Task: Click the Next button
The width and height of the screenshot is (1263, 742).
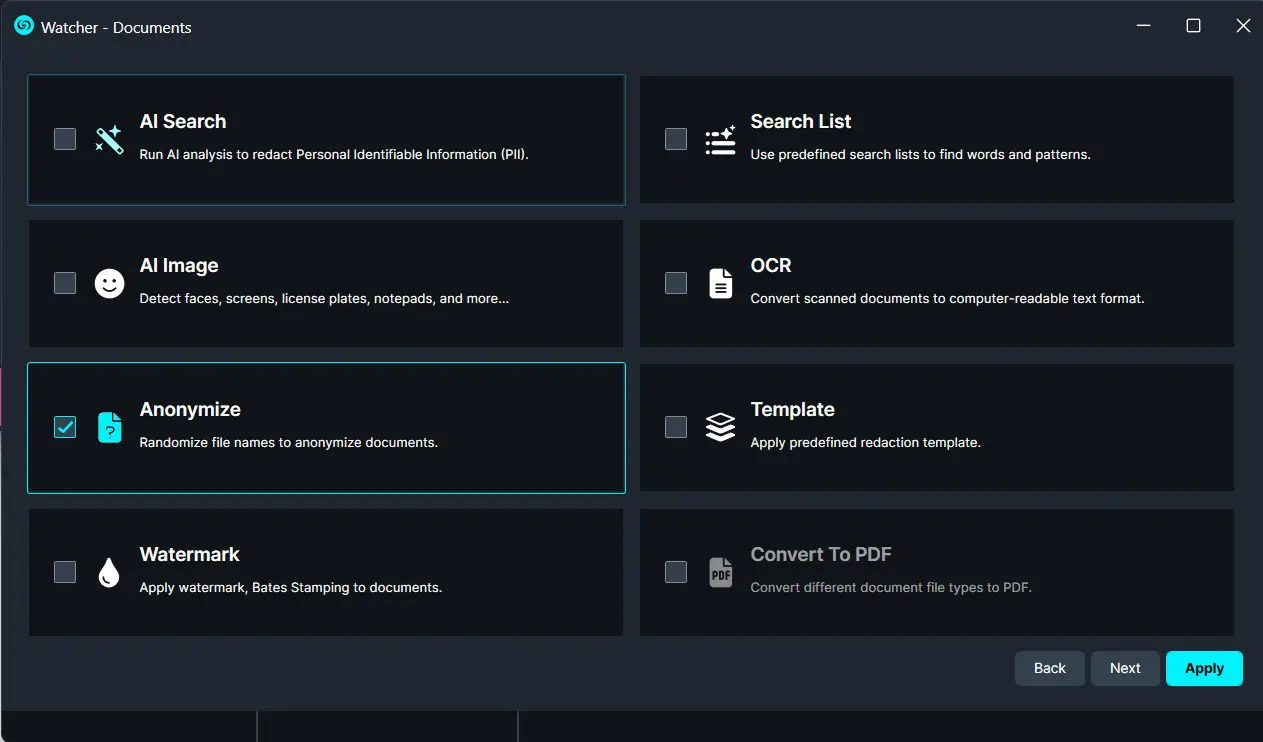Action: pos(1125,668)
